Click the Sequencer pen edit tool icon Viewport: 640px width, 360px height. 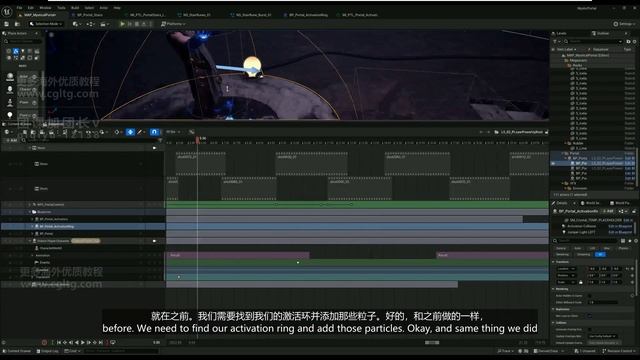pyautogui.click(x=140, y=132)
